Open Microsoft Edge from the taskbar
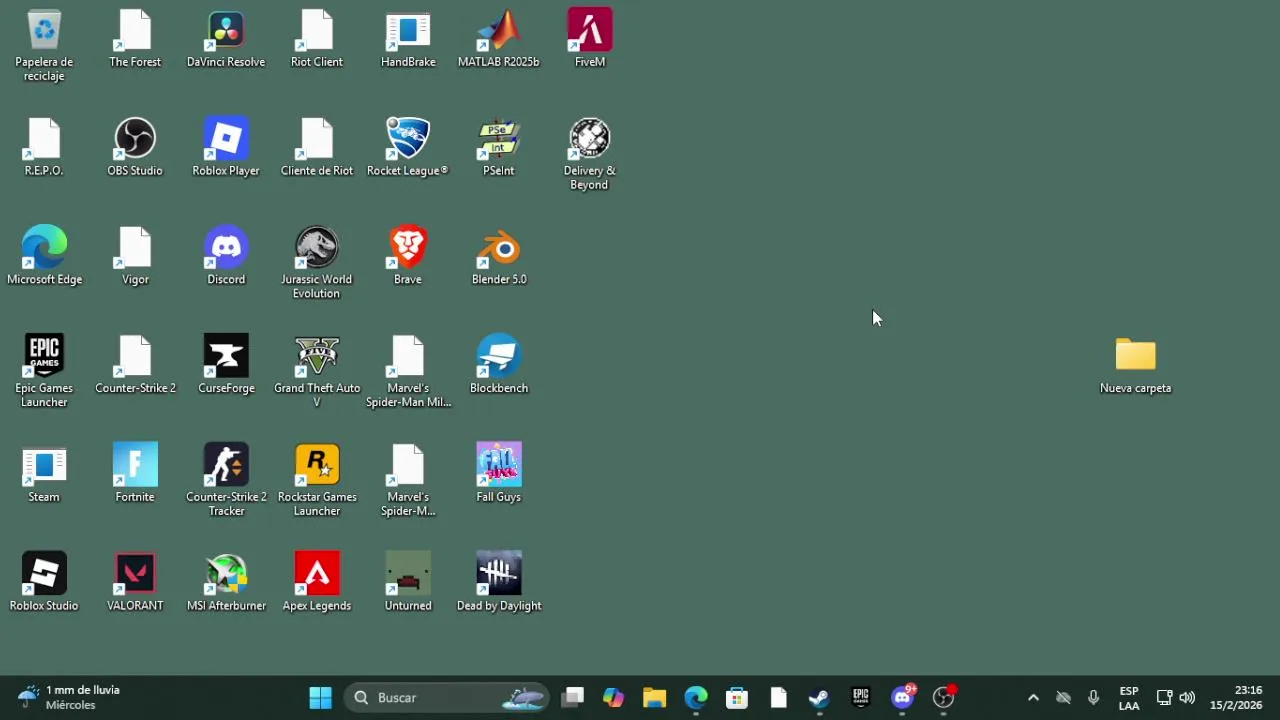The image size is (1280, 720). (696, 697)
